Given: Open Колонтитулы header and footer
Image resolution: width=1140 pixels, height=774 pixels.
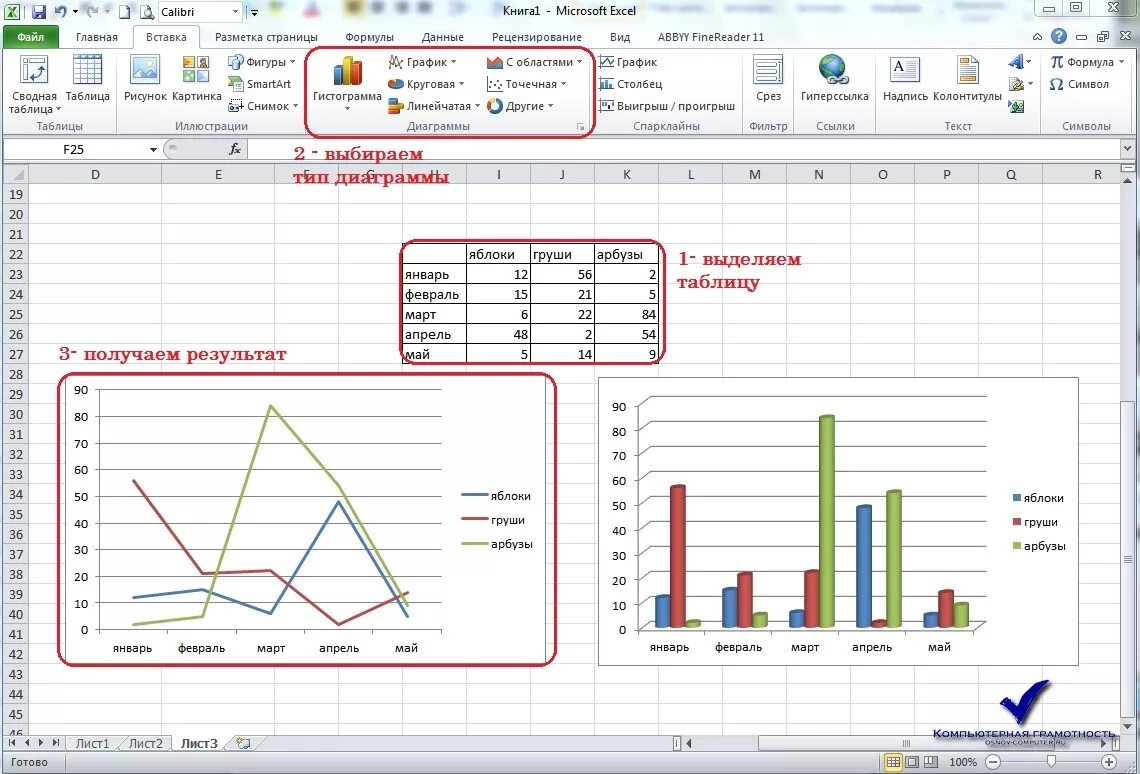Looking at the screenshot, I should tap(967, 78).
